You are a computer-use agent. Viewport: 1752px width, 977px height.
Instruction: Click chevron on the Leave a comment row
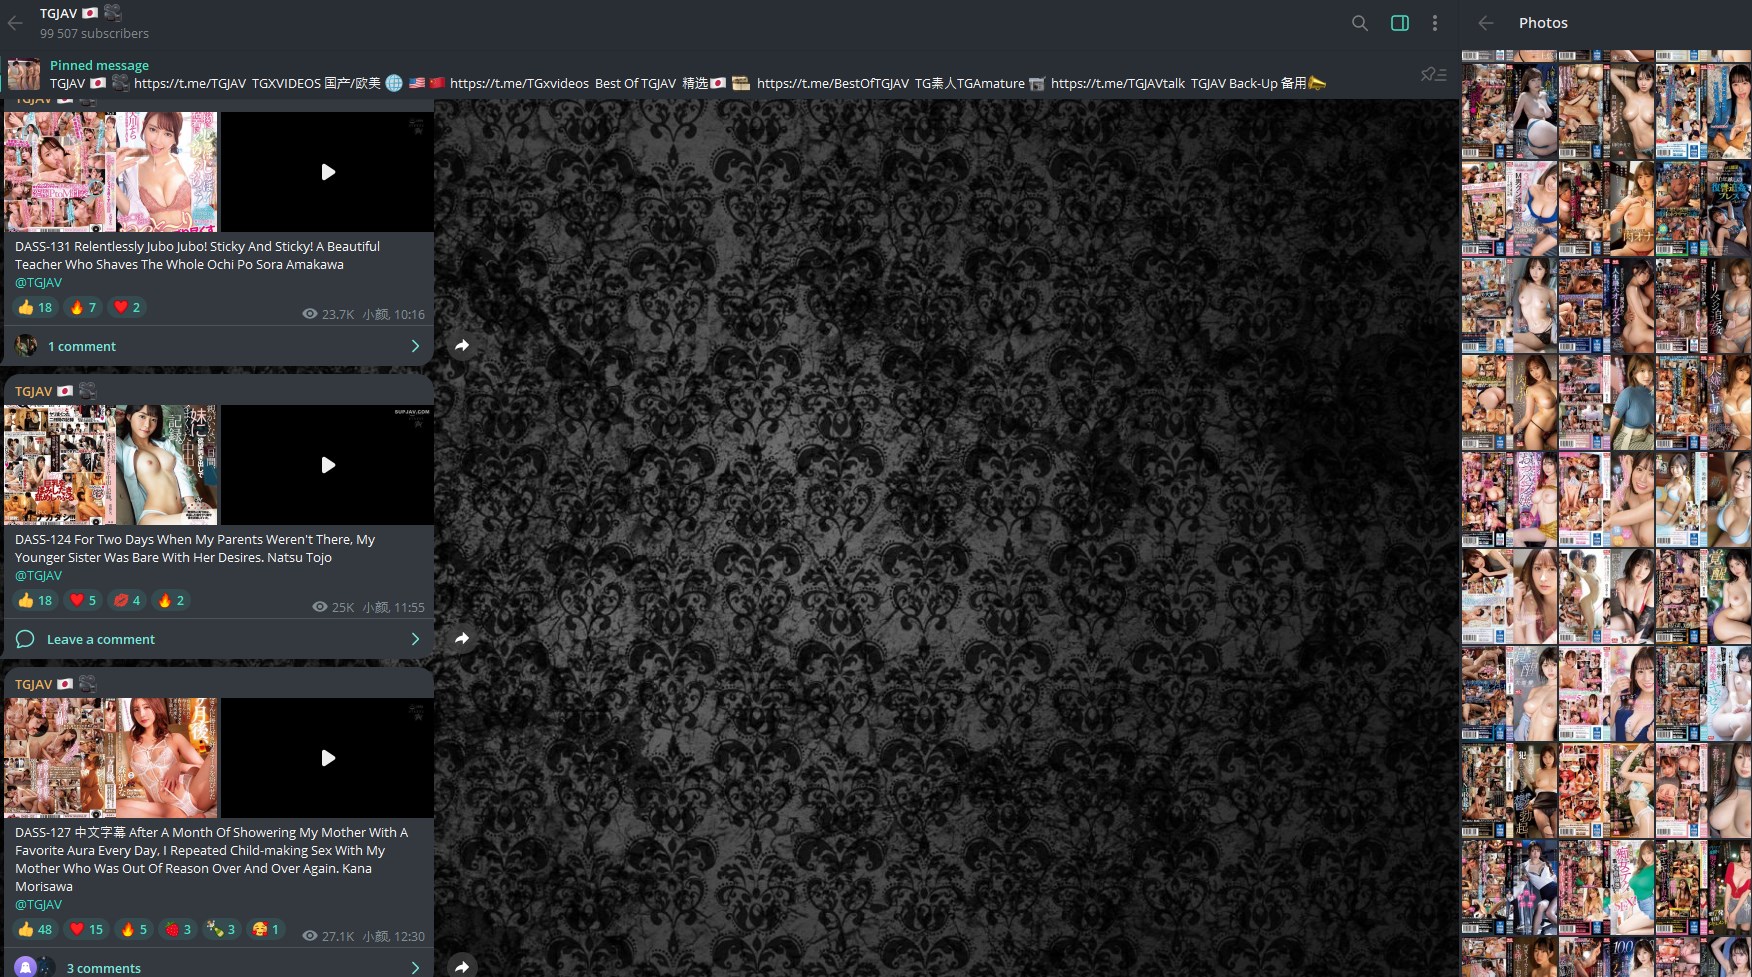point(415,639)
